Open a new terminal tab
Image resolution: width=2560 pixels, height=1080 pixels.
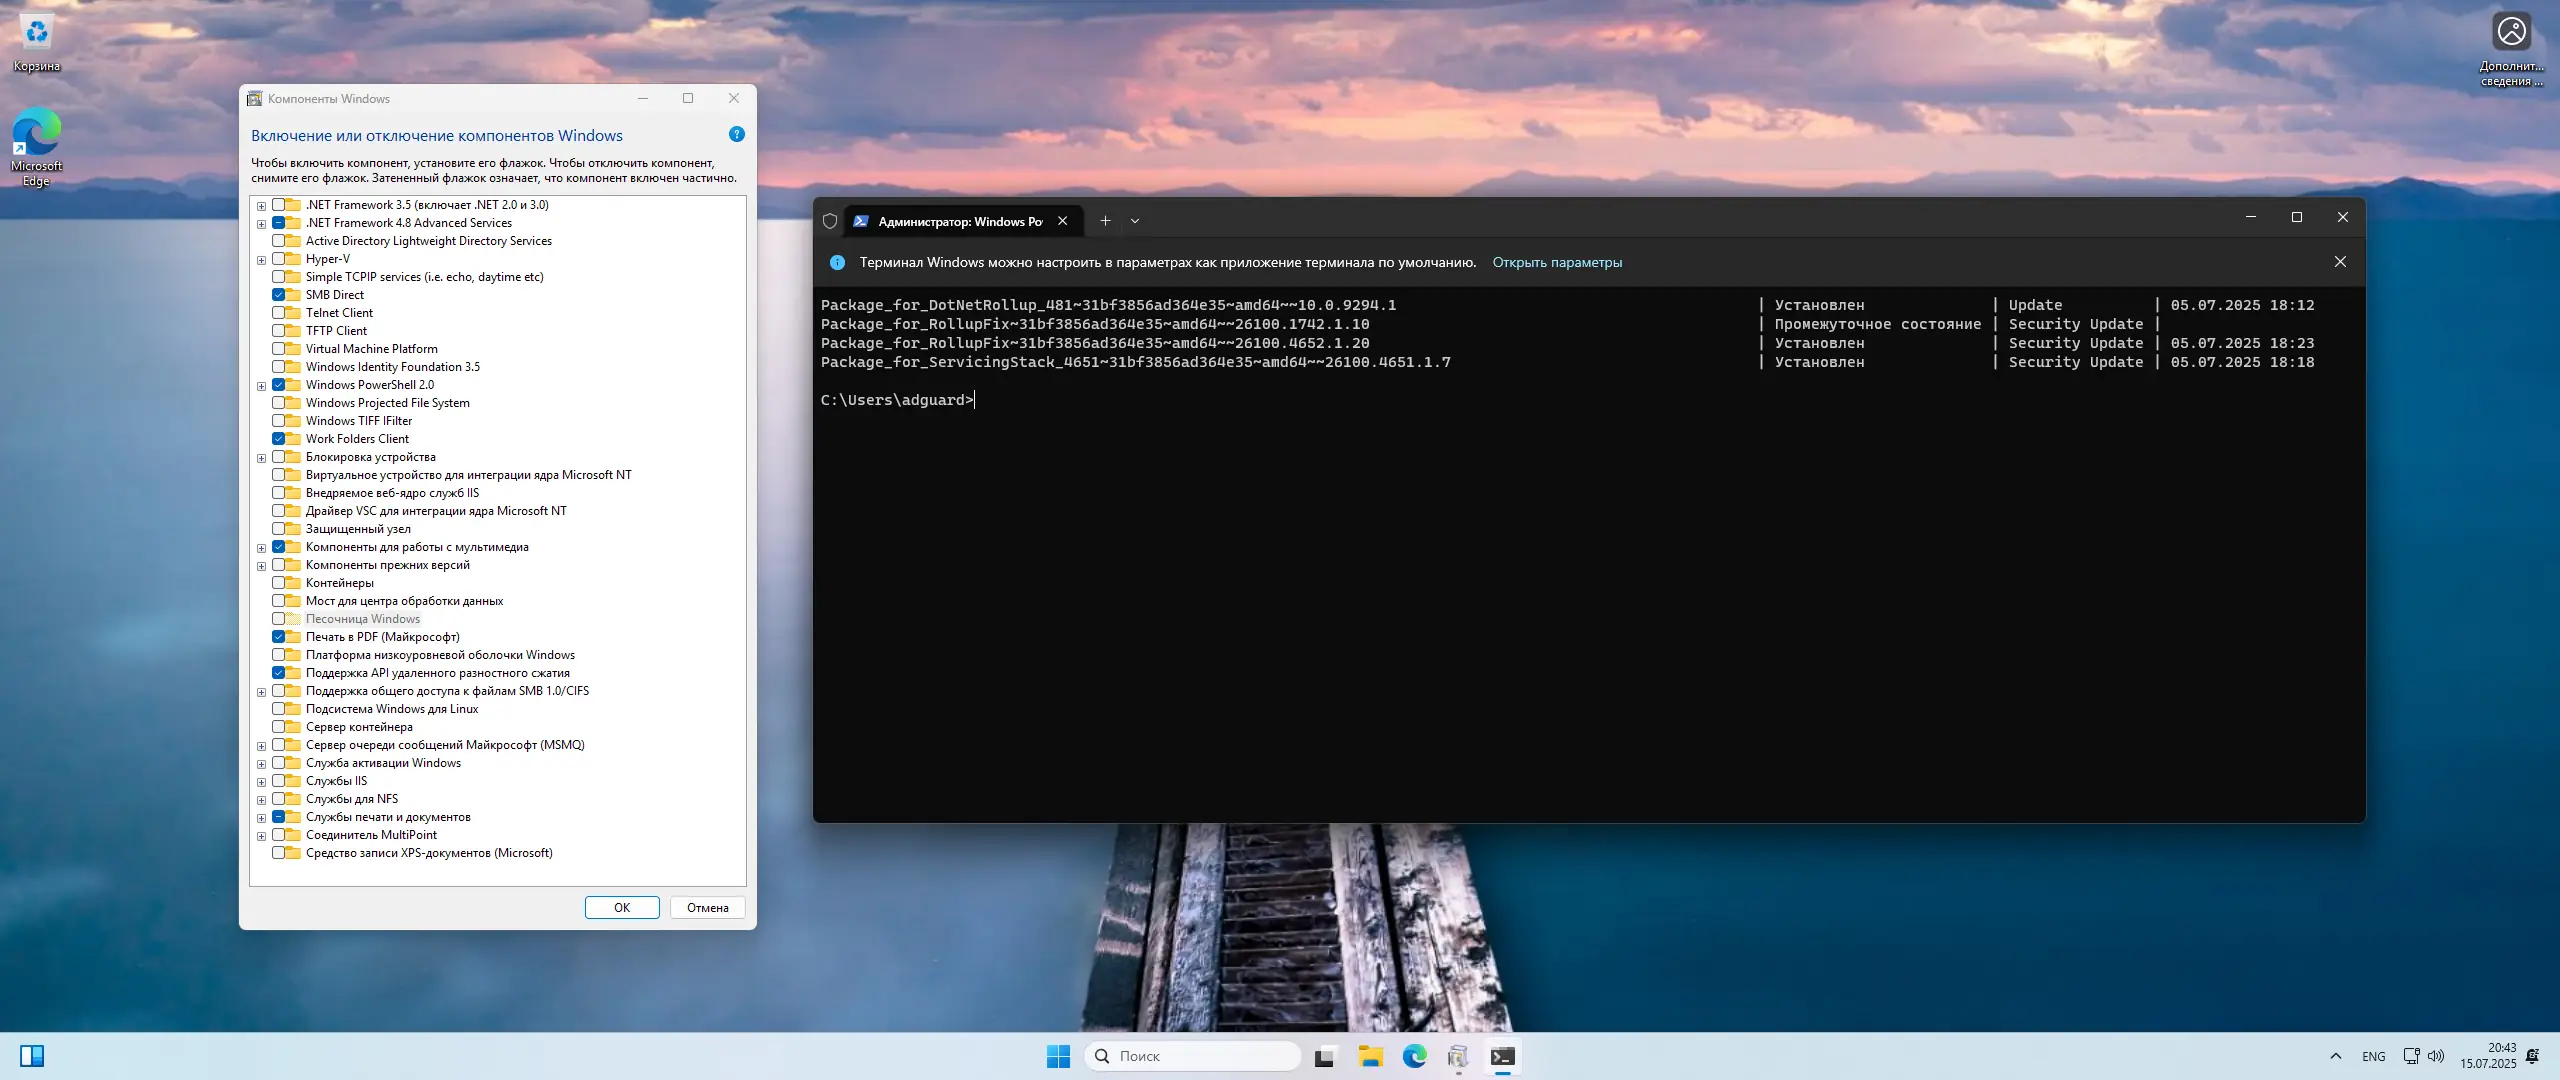coord(1105,221)
